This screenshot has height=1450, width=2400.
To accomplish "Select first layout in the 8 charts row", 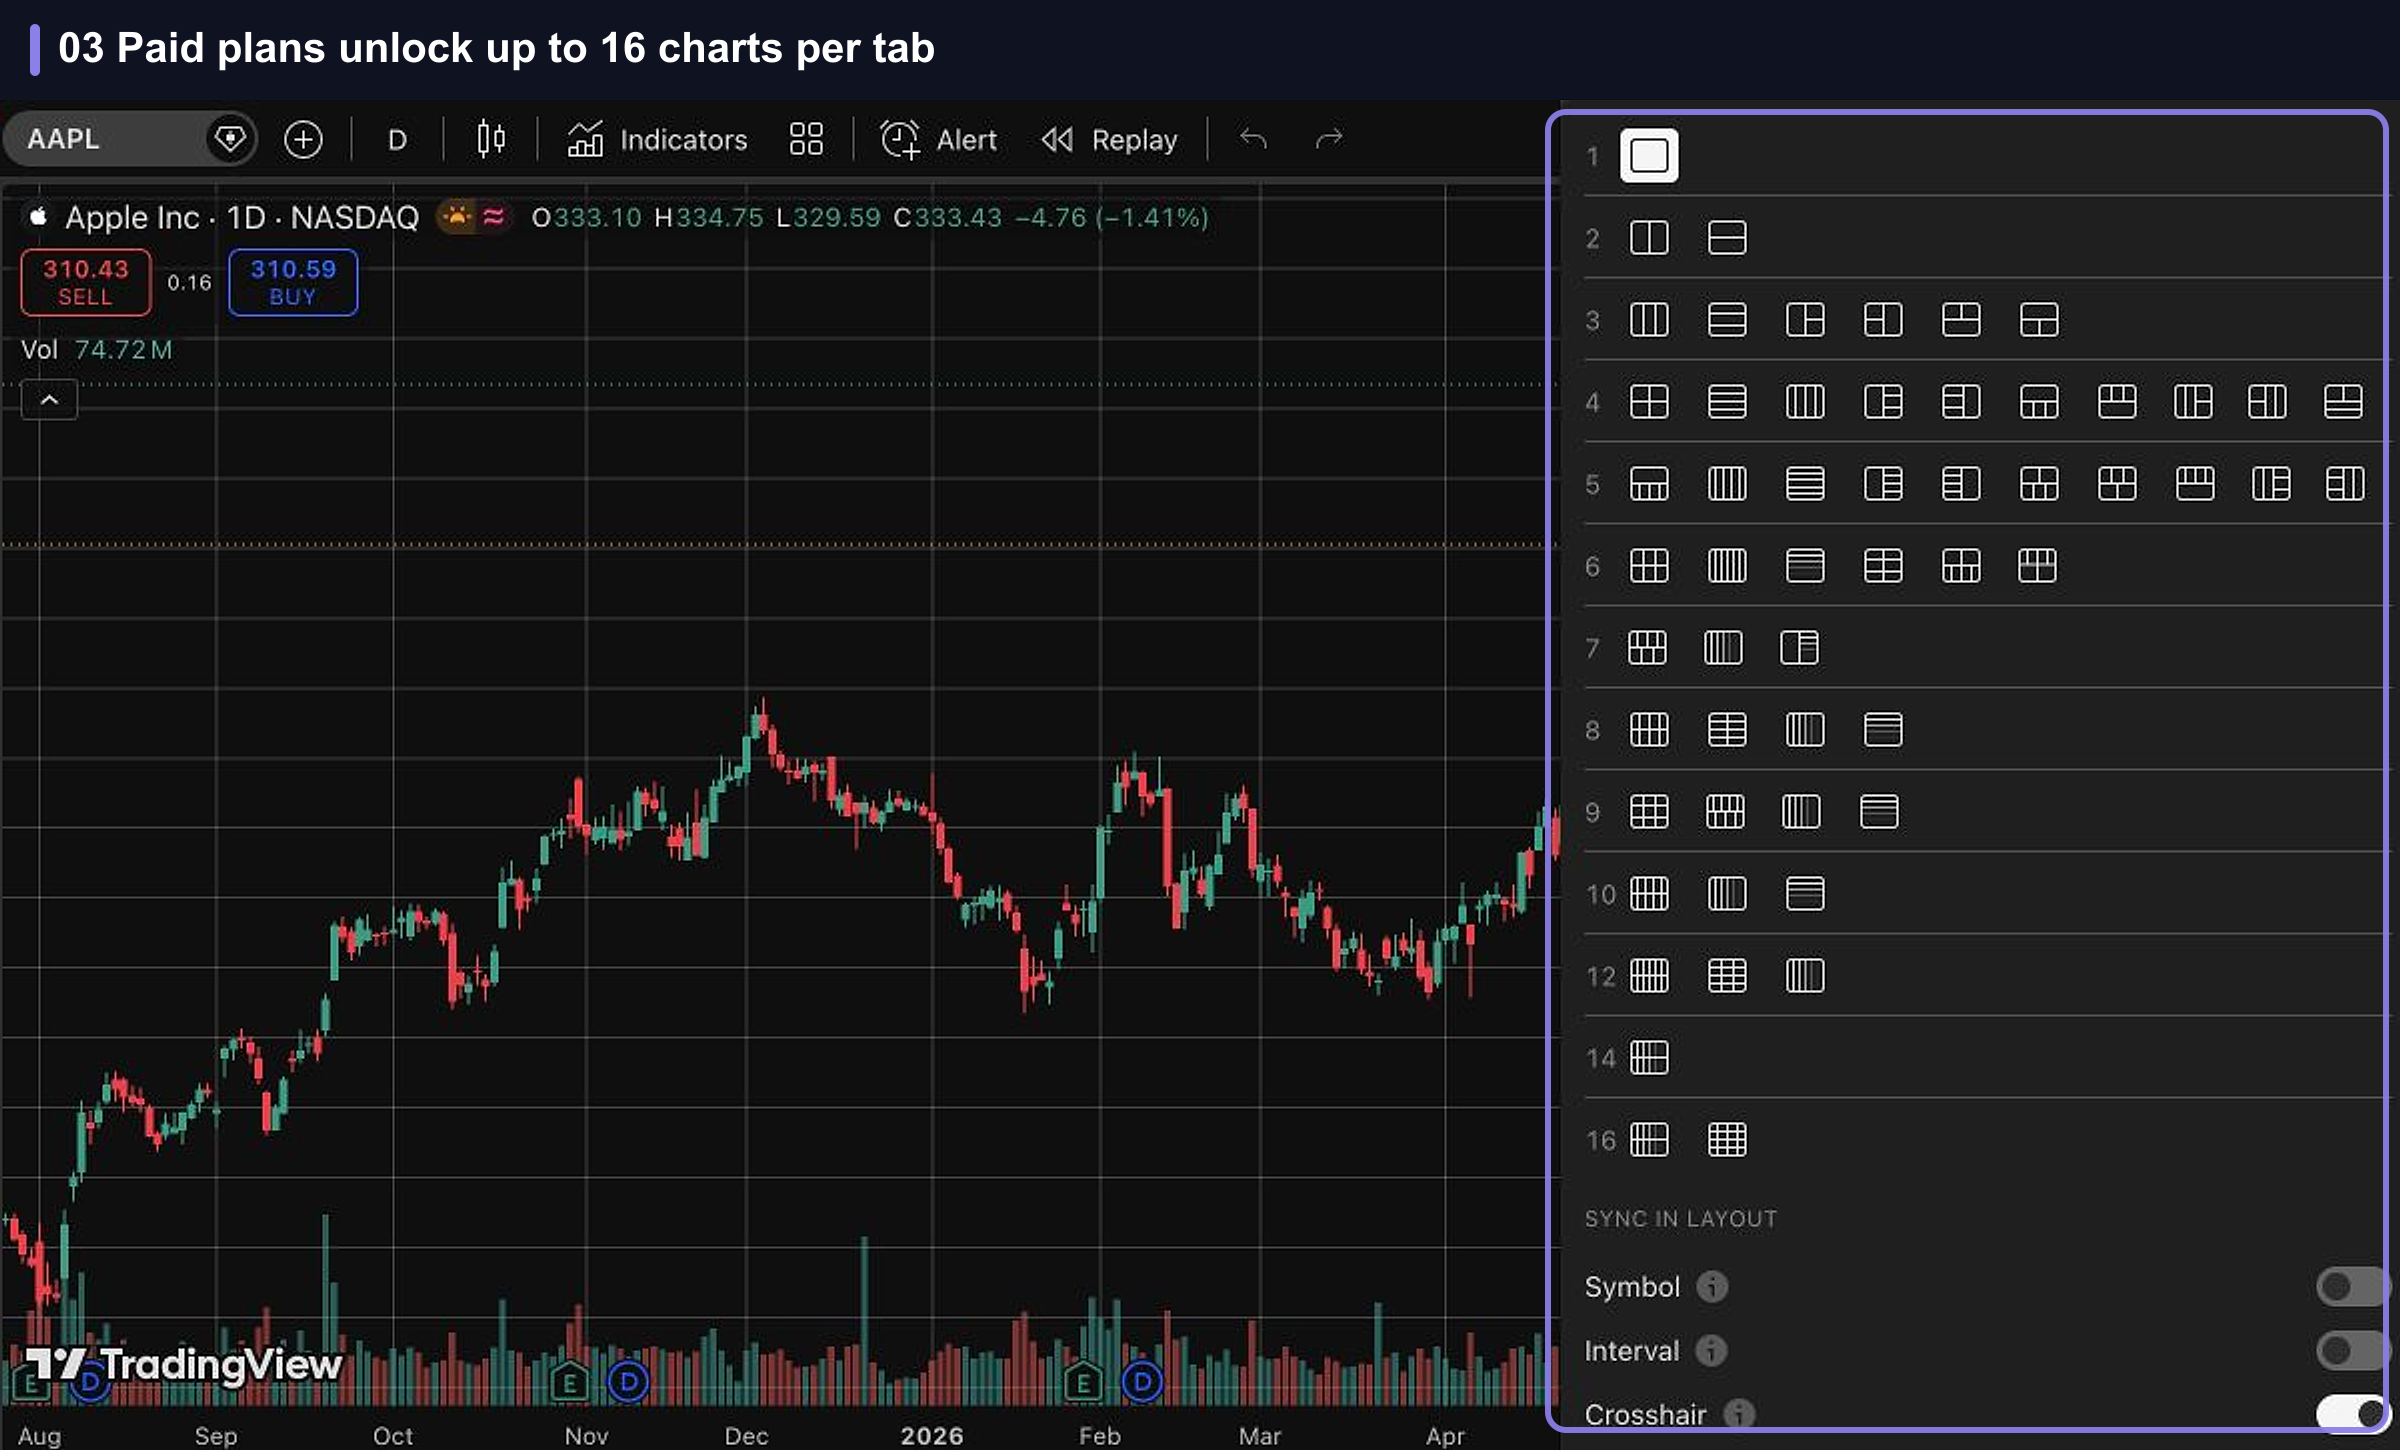I will (1649, 730).
